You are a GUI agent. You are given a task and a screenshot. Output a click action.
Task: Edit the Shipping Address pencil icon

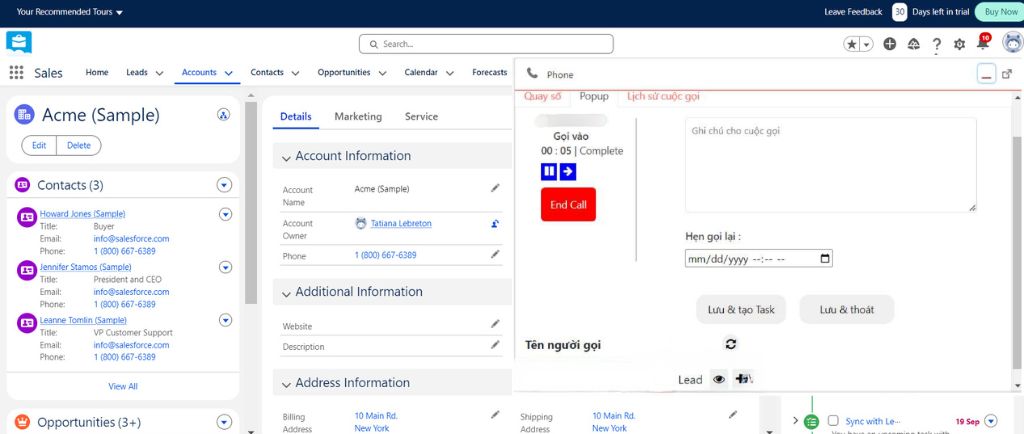click(733, 414)
